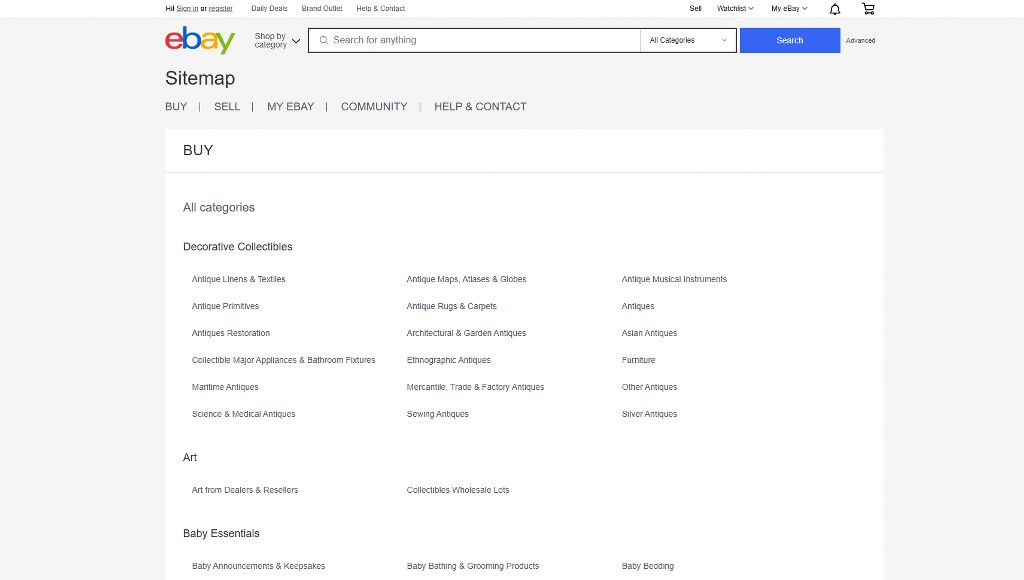Open Art from Dealers & Resellers
The width and height of the screenshot is (1024, 580).
[x=245, y=490]
